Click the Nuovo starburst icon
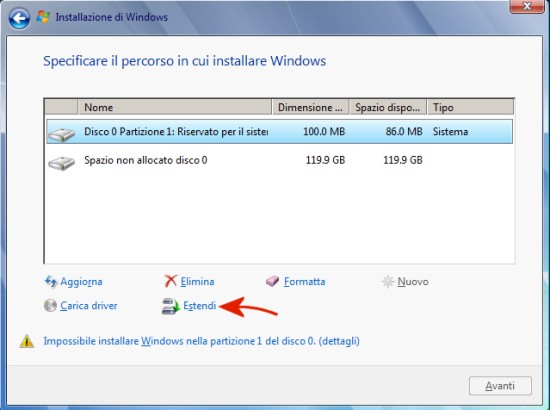This screenshot has height=410, width=550. pyautogui.click(x=388, y=281)
